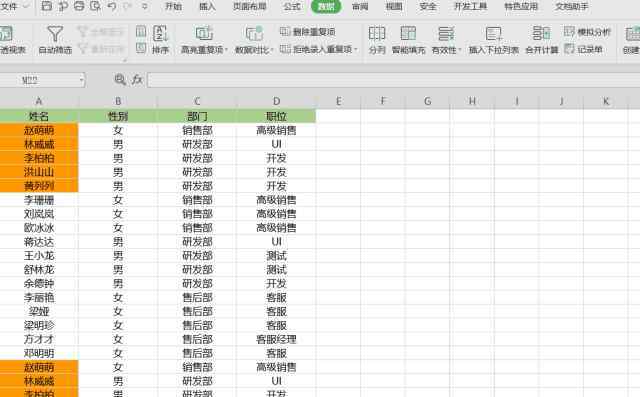Click the zoom magnifier icon beside fx
Viewport: 640px width, 397px height.
120,80
